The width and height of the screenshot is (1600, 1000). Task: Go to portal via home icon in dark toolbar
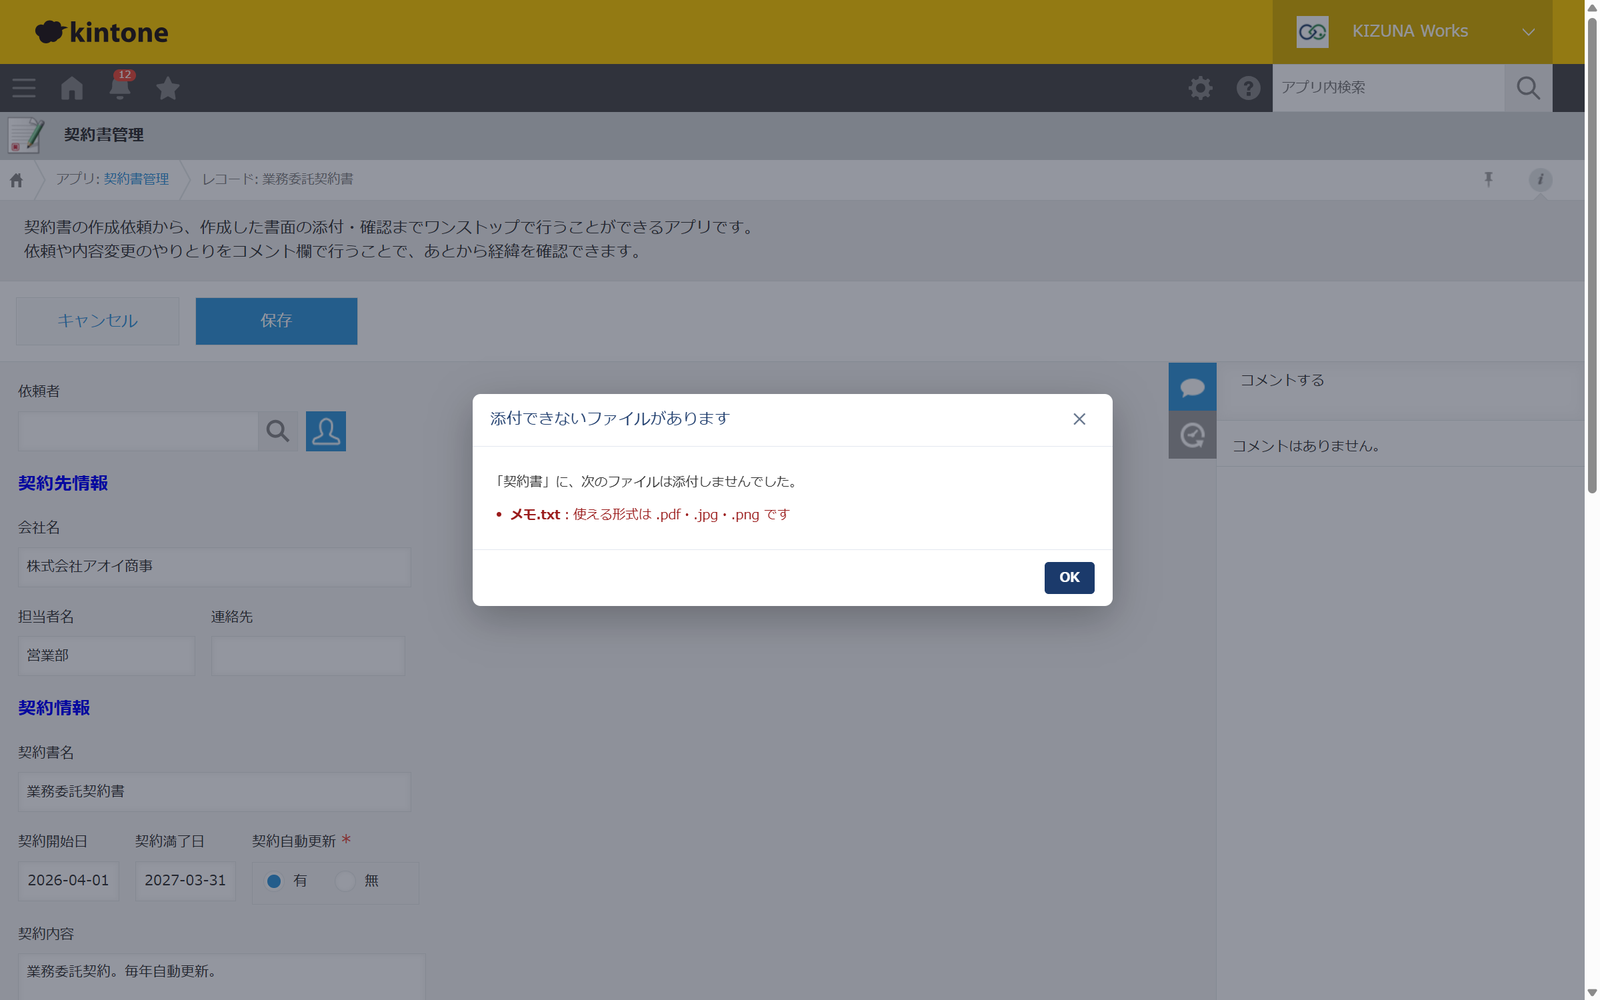click(x=72, y=88)
